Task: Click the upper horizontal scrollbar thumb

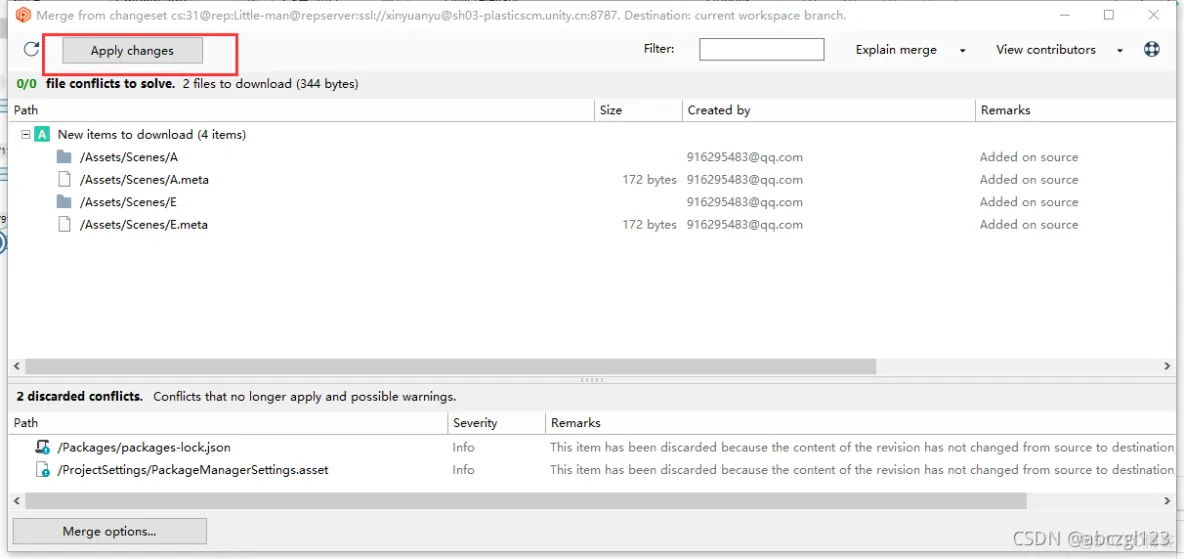Action: (x=450, y=366)
